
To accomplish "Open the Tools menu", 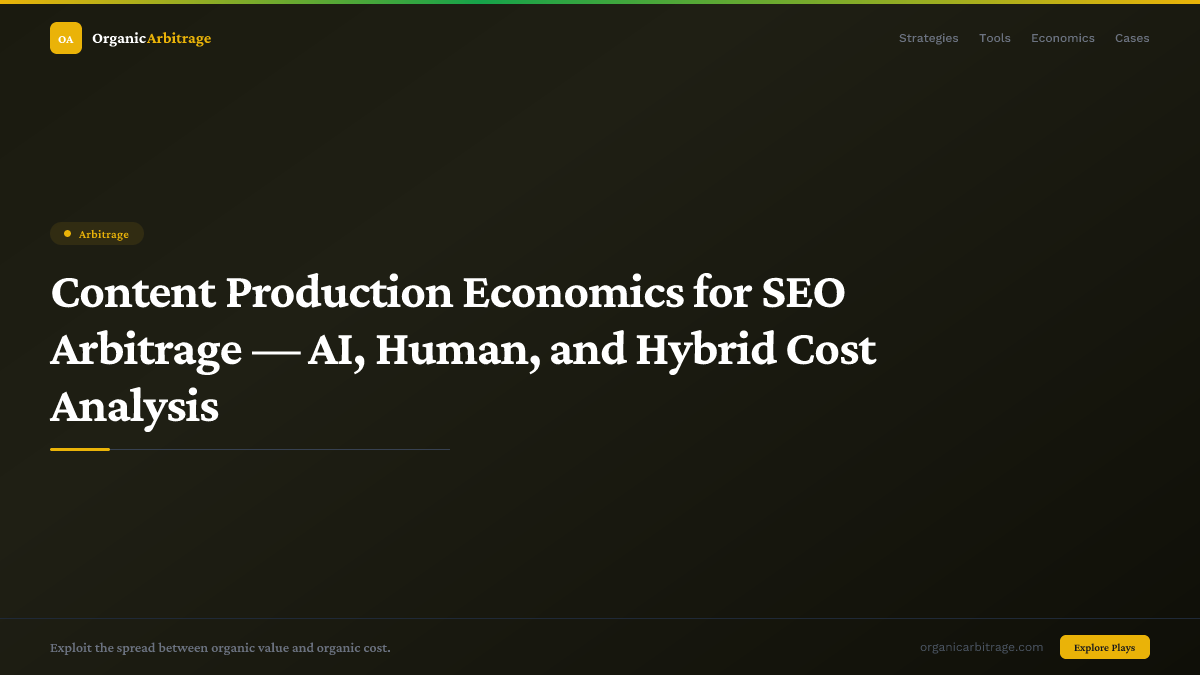I will 995,38.
